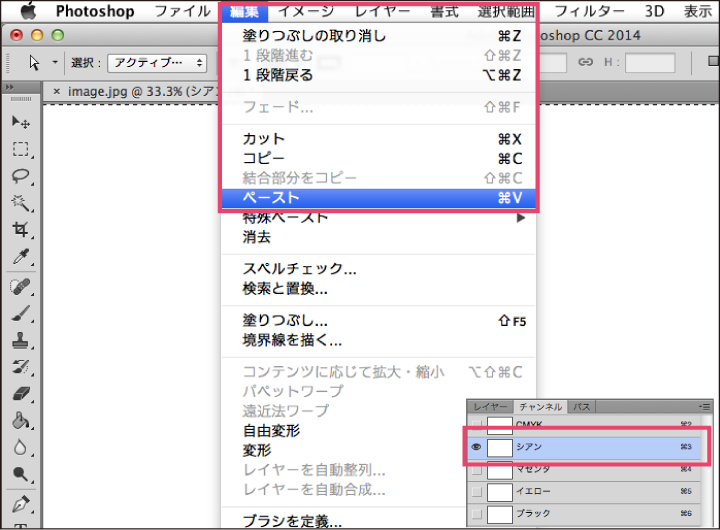
Task: Select the Lasso tool
Action: 21,176
